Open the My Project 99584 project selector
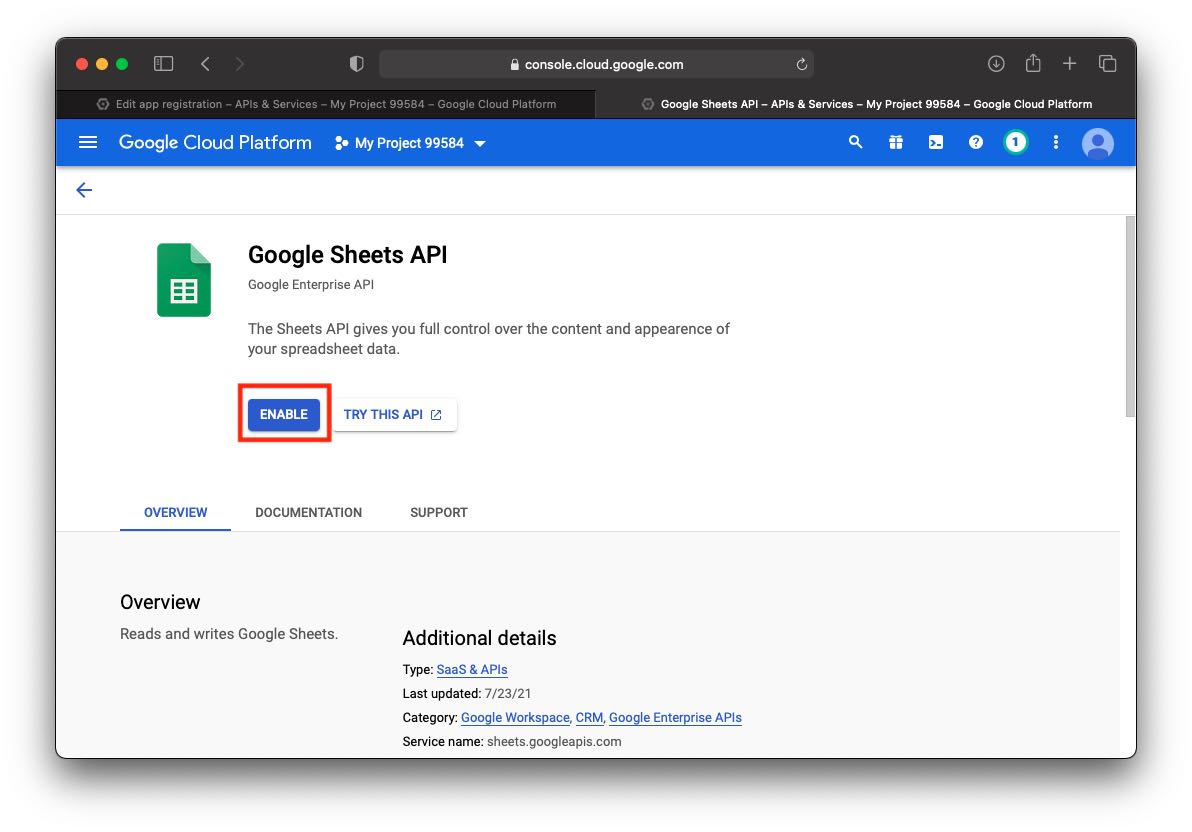Viewport: 1192px width, 832px height. [x=410, y=143]
